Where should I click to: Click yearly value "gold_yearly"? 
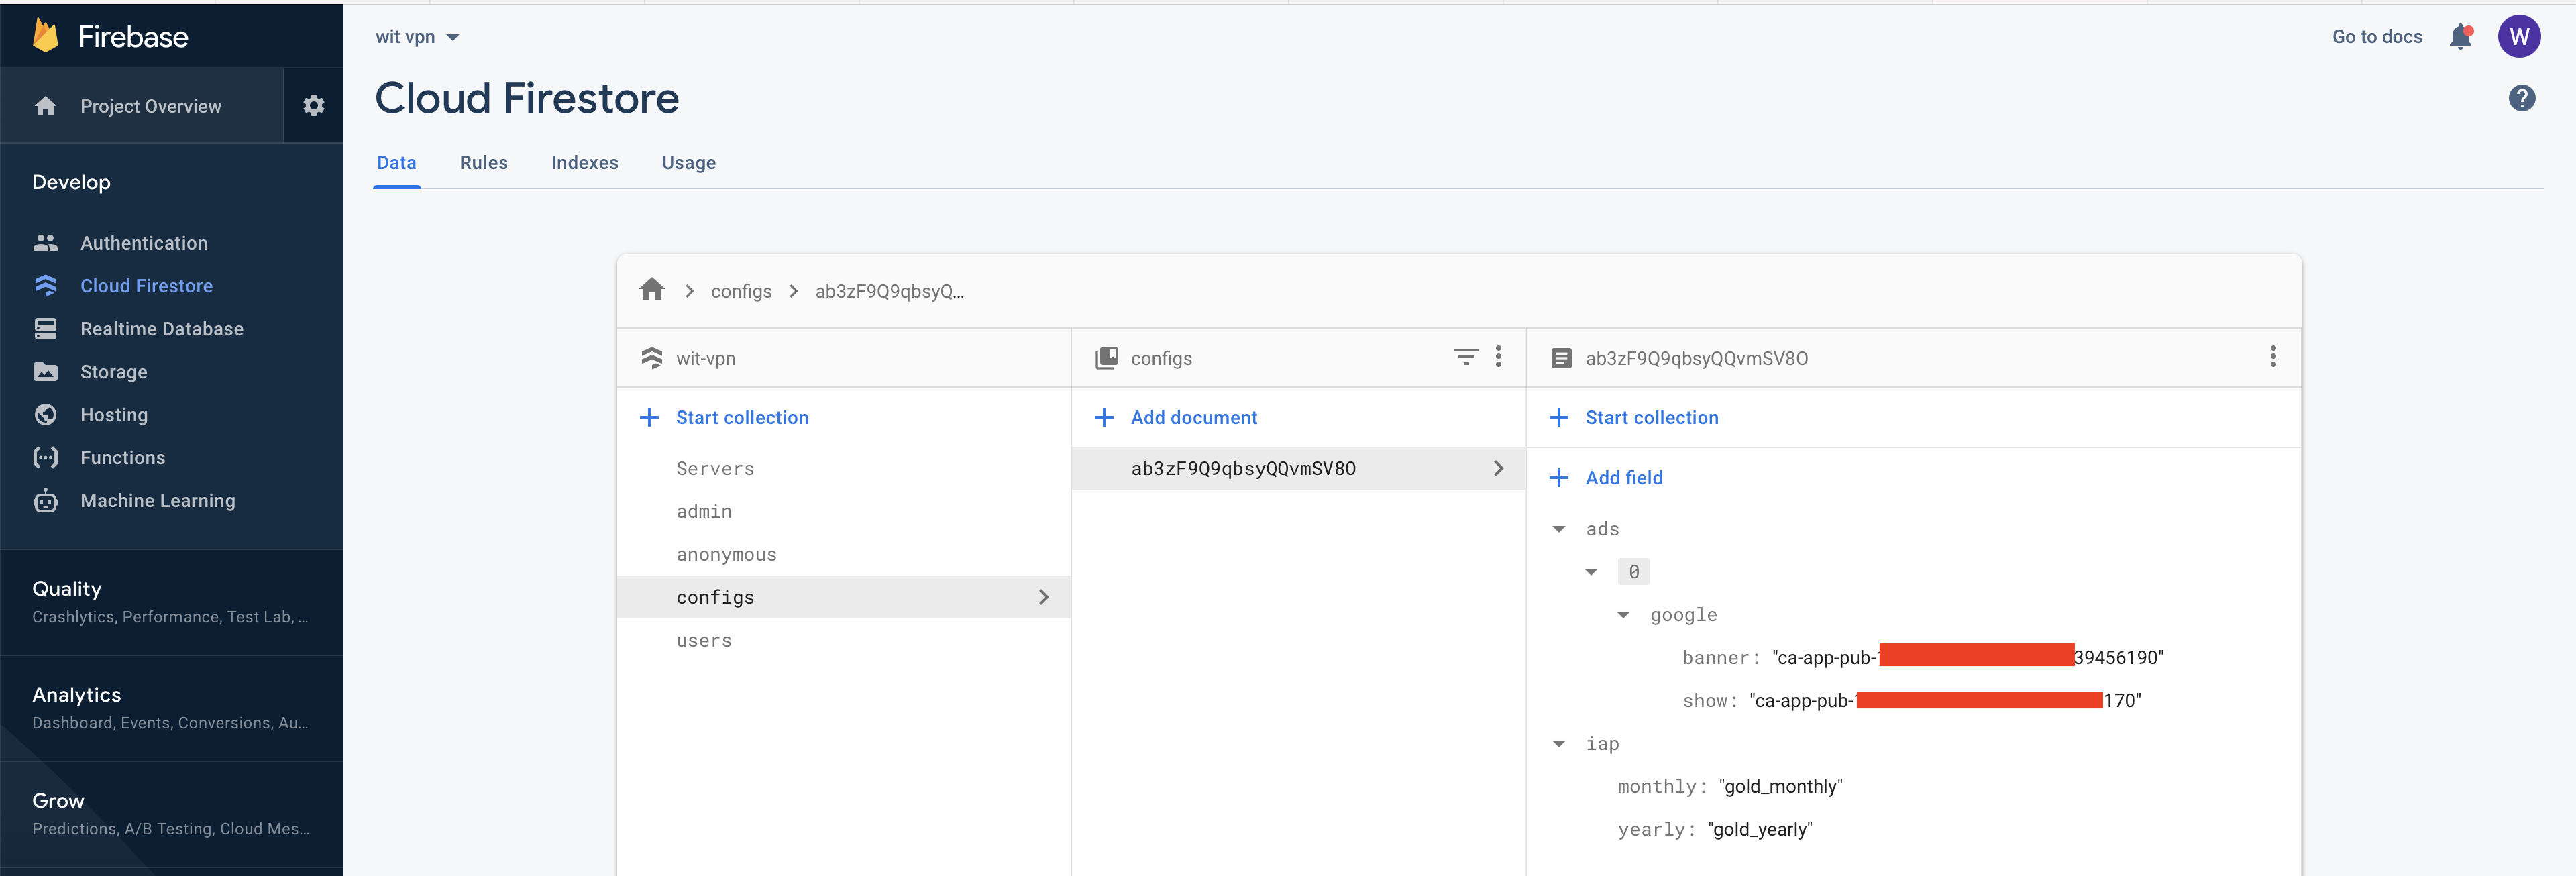[x=1760, y=829]
